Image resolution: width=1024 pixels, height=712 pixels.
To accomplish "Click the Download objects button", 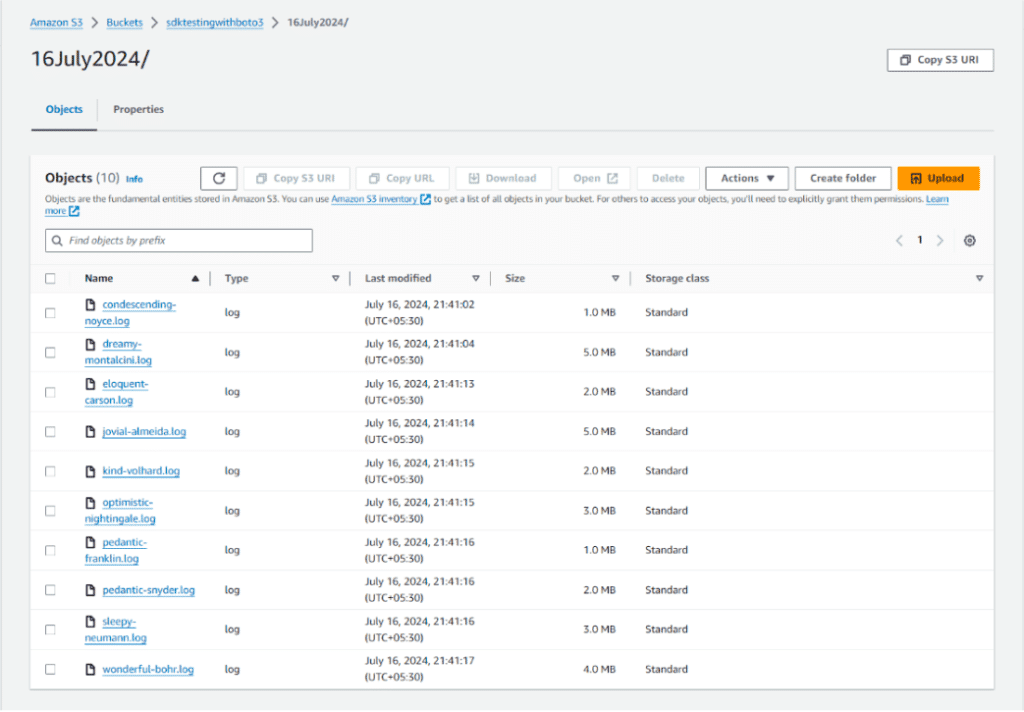I will (503, 177).
